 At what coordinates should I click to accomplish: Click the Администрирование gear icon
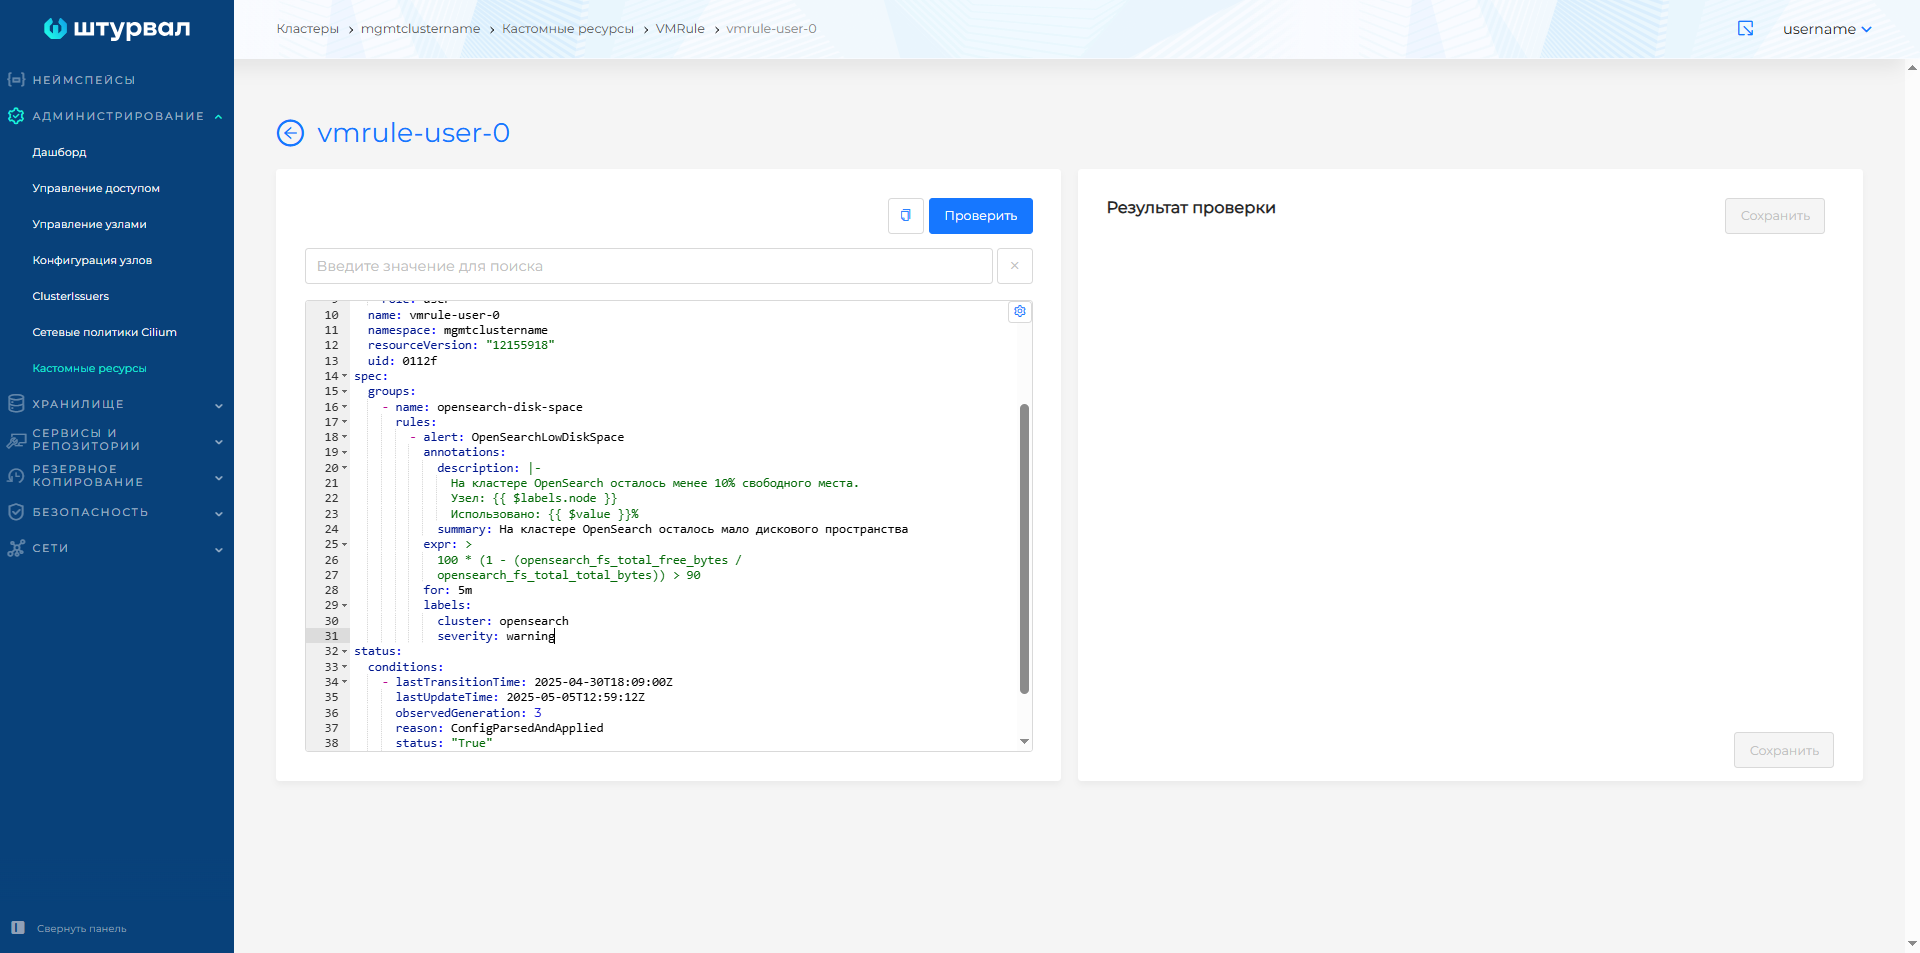[x=16, y=116]
